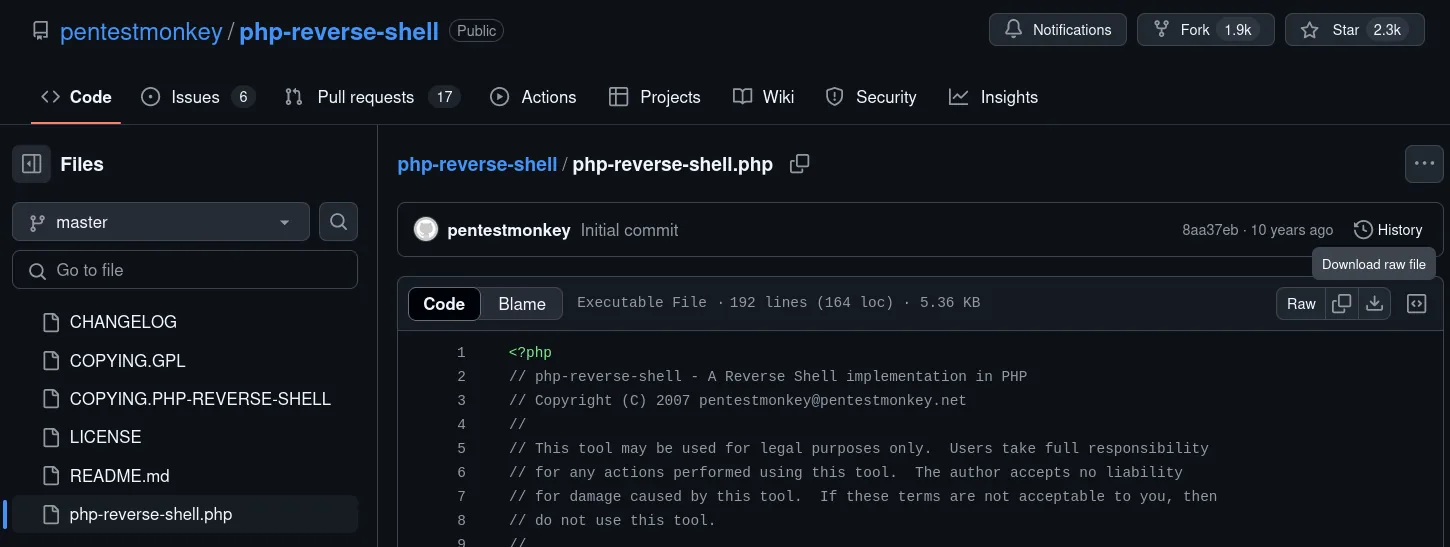This screenshot has width=1450, height=547.
Task: Click the Star icon
Action: [1310, 30]
